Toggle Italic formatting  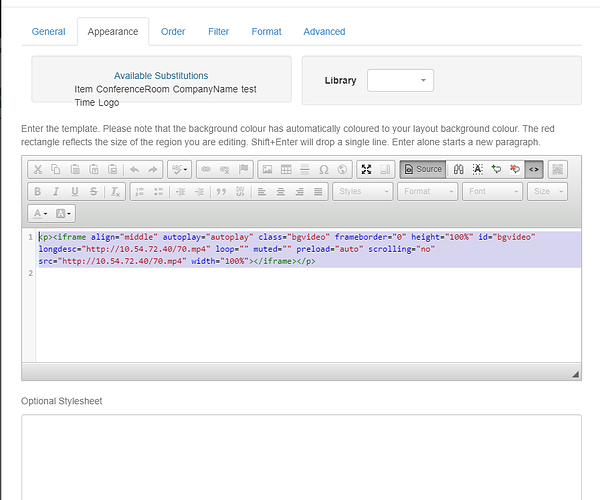(x=56, y=192)
